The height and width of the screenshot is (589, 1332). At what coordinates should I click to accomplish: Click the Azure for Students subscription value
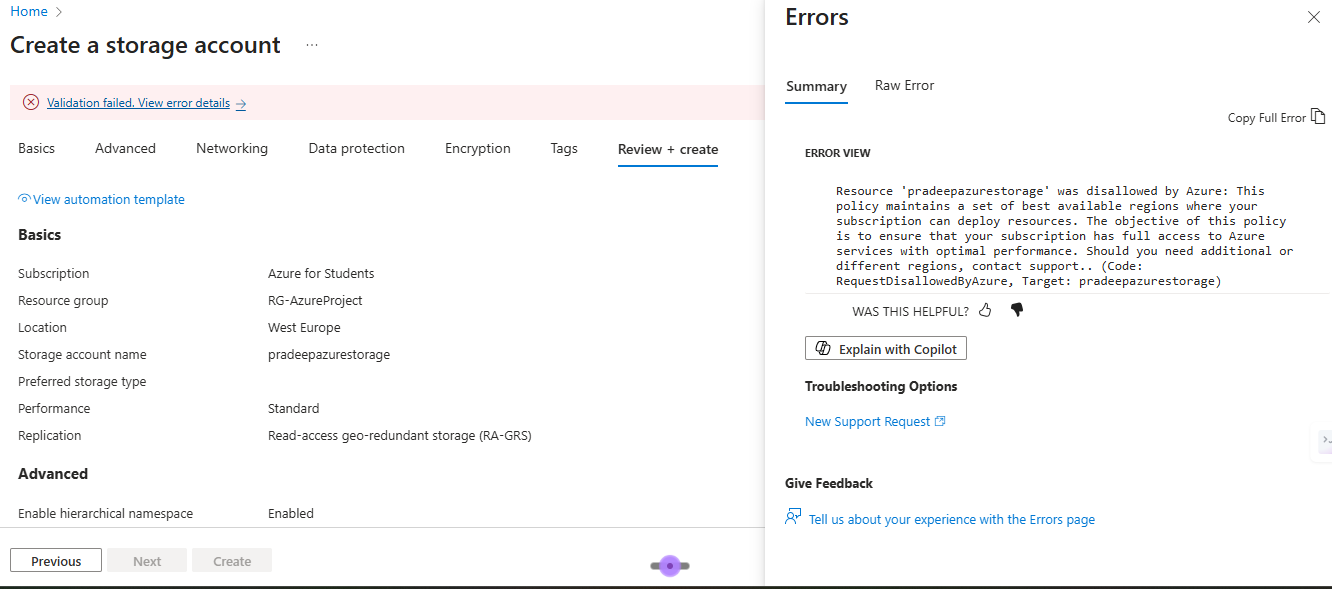(321, 273)
